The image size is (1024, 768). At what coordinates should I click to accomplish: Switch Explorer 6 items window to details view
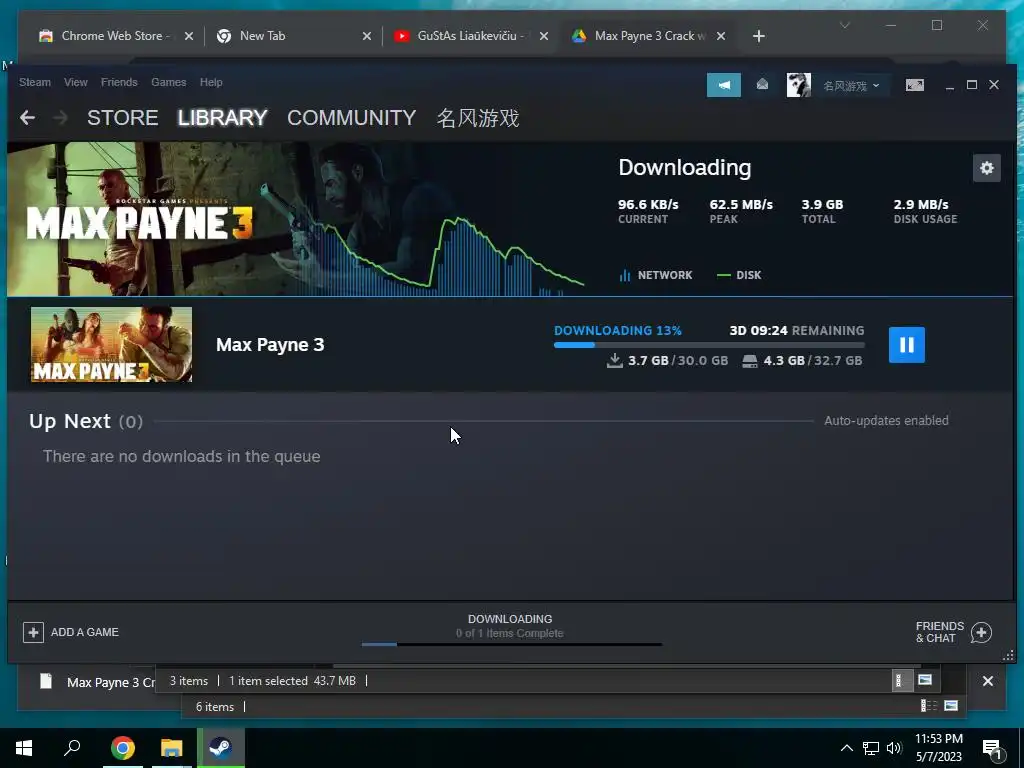(929, 705)
